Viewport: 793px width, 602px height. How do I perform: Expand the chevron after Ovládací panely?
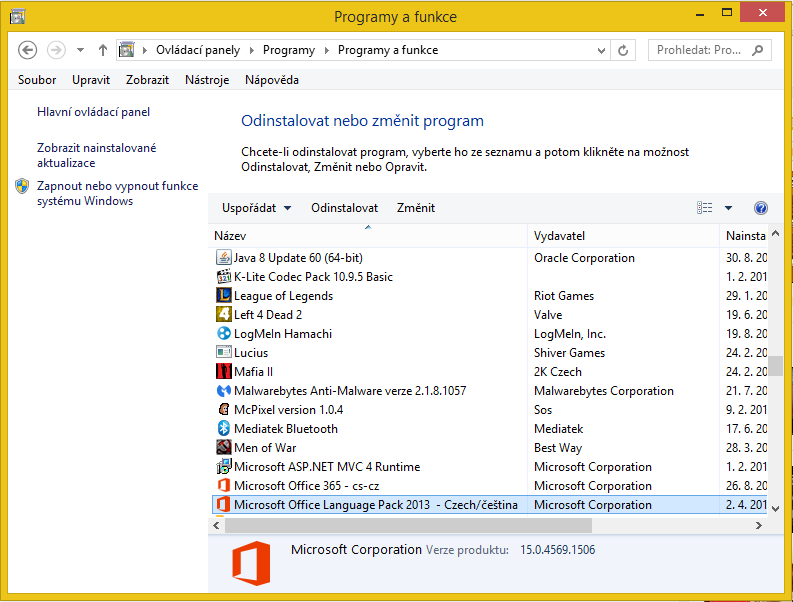pyautogui.click(x=251, y=50)
